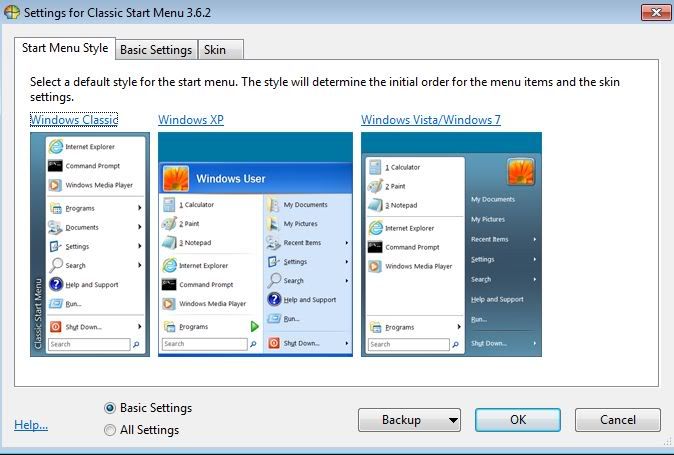Dismiss dialog with Cancel button

[618, 420]
